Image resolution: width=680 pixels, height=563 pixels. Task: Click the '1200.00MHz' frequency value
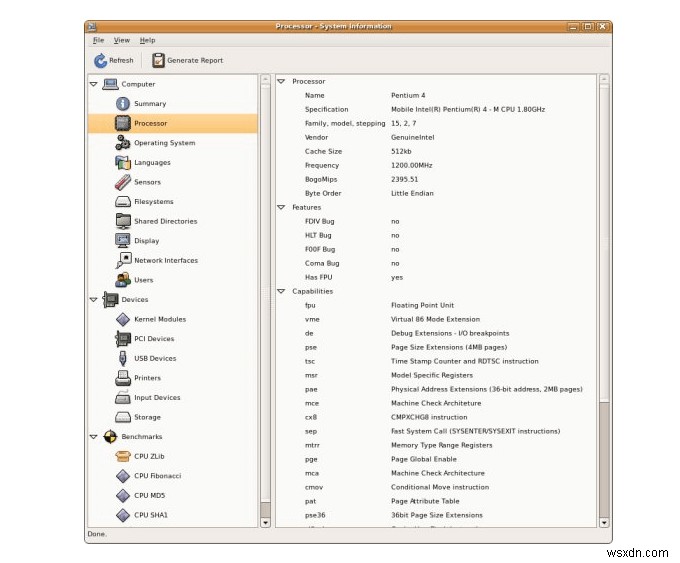412,165
